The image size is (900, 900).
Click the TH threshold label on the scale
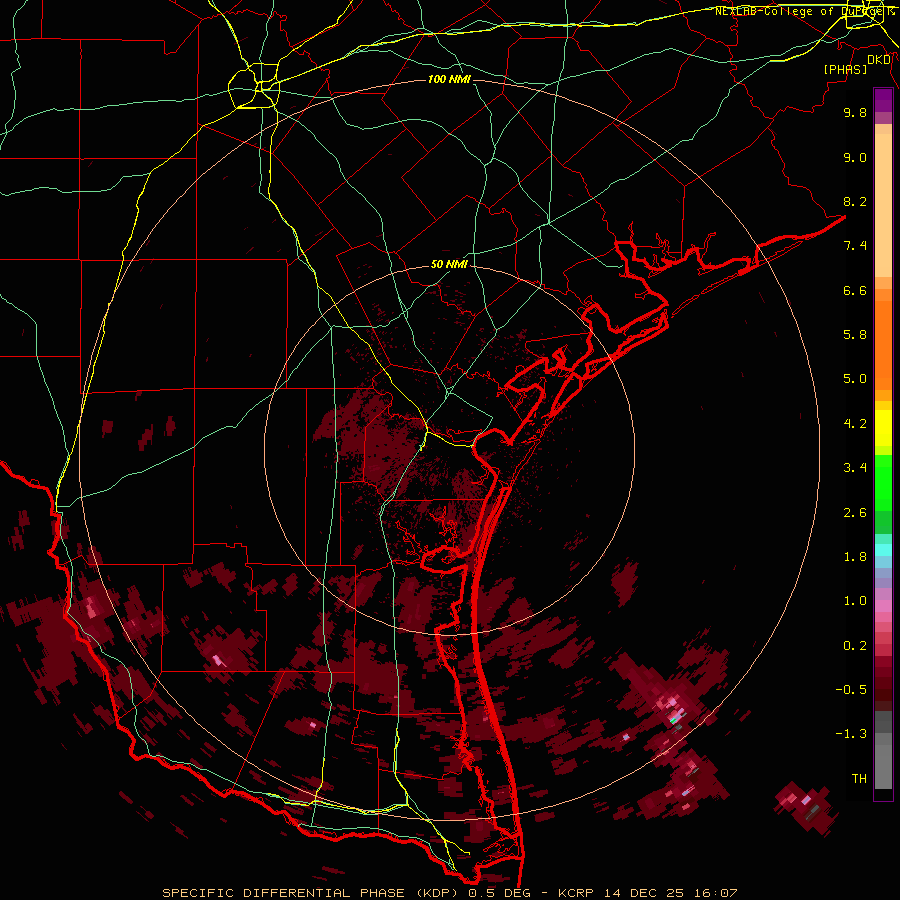(859, 779)
